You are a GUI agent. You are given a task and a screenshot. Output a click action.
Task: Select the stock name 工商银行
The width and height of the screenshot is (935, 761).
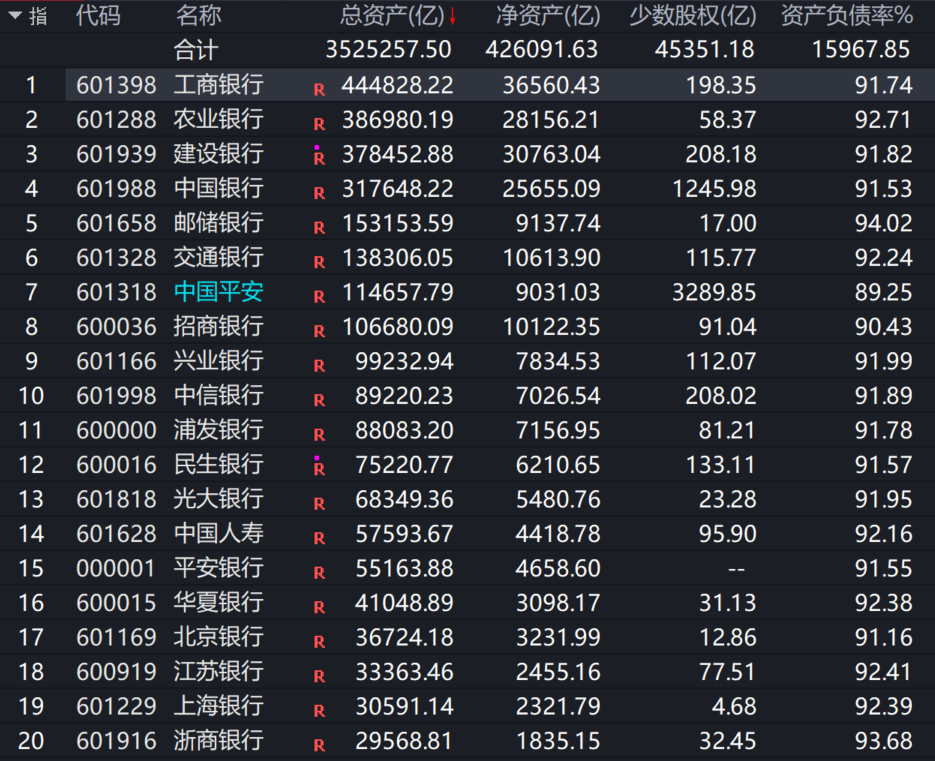tap(219, 85)
